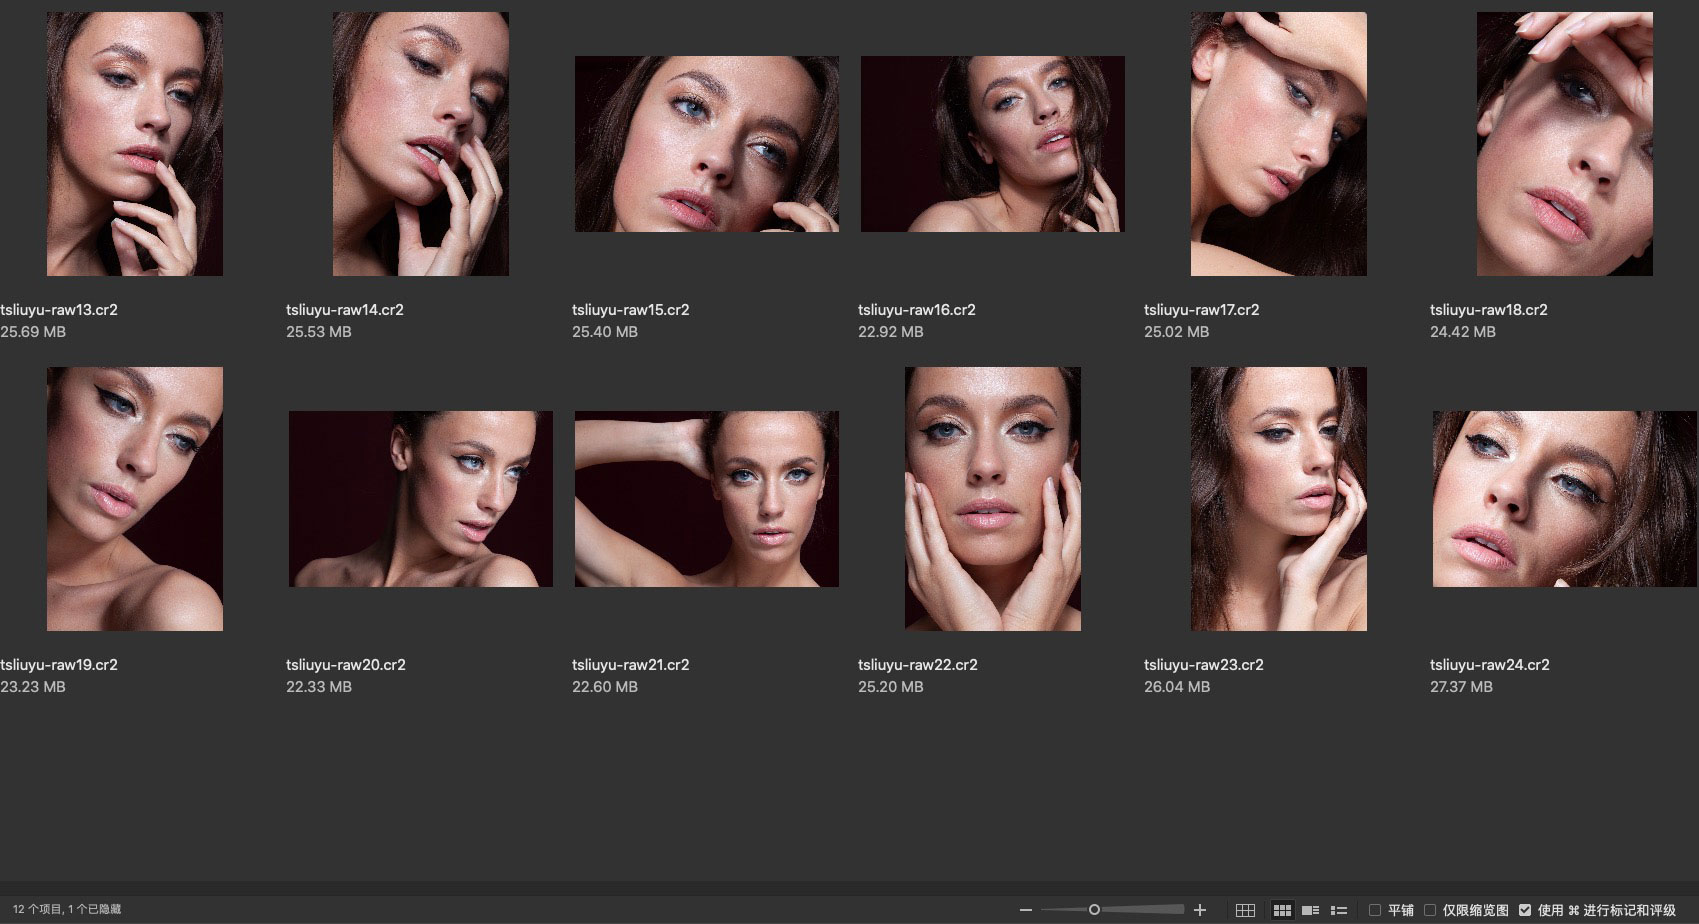The image size is (1699, 924).
Task: Click the tsliuyu-raw21.cr2 filename label
Action: pyautogui.click(x=630, y=665)
